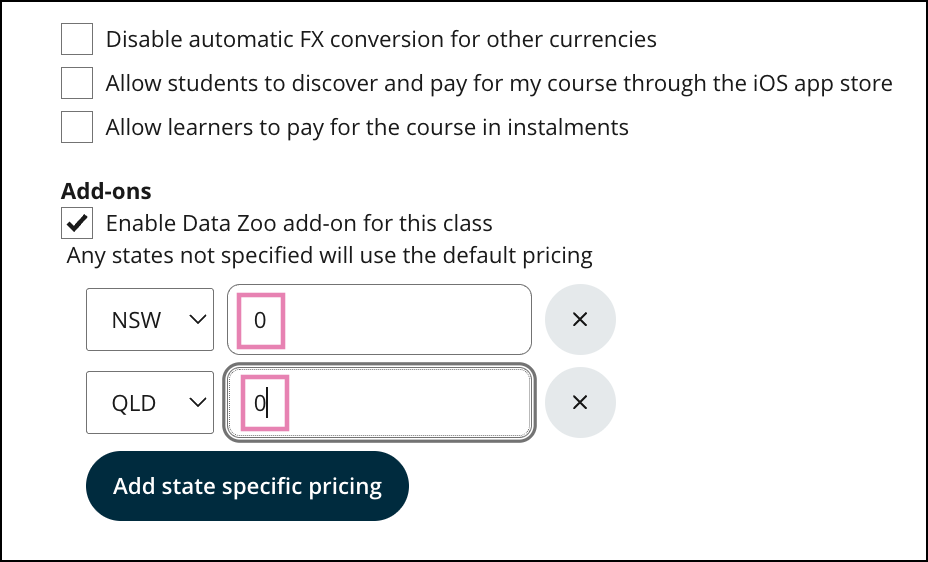The height and width of the screenshot is (562, 928).
Task: Click the chevron arrow beside NSW
Action: tap(197, 320)
